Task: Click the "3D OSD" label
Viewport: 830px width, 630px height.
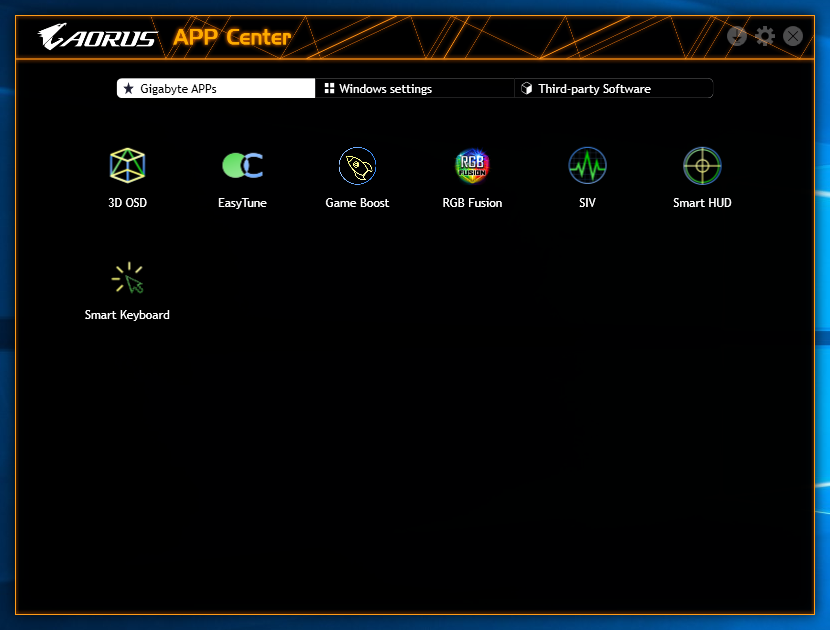Action: [128, 203]
